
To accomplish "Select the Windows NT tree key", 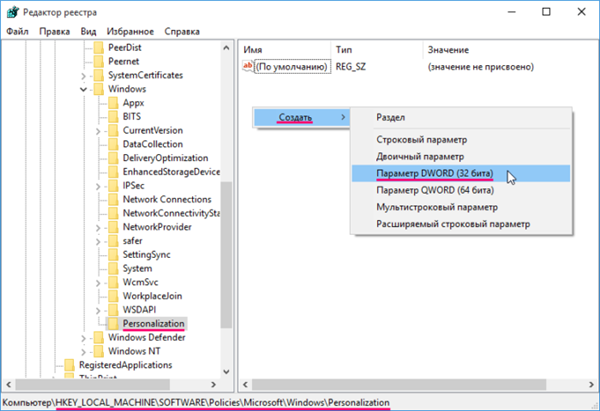I will 134,351.
